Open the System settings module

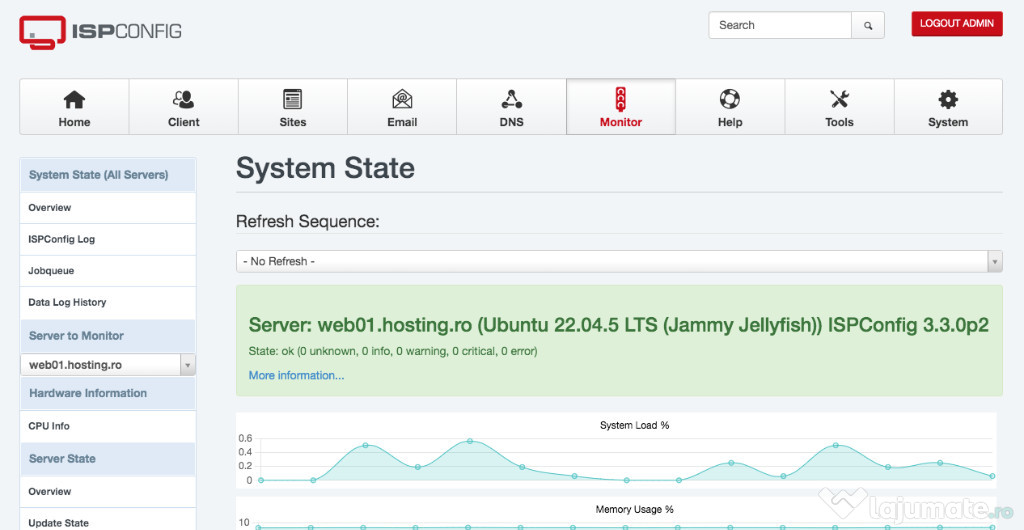[948, 107]
